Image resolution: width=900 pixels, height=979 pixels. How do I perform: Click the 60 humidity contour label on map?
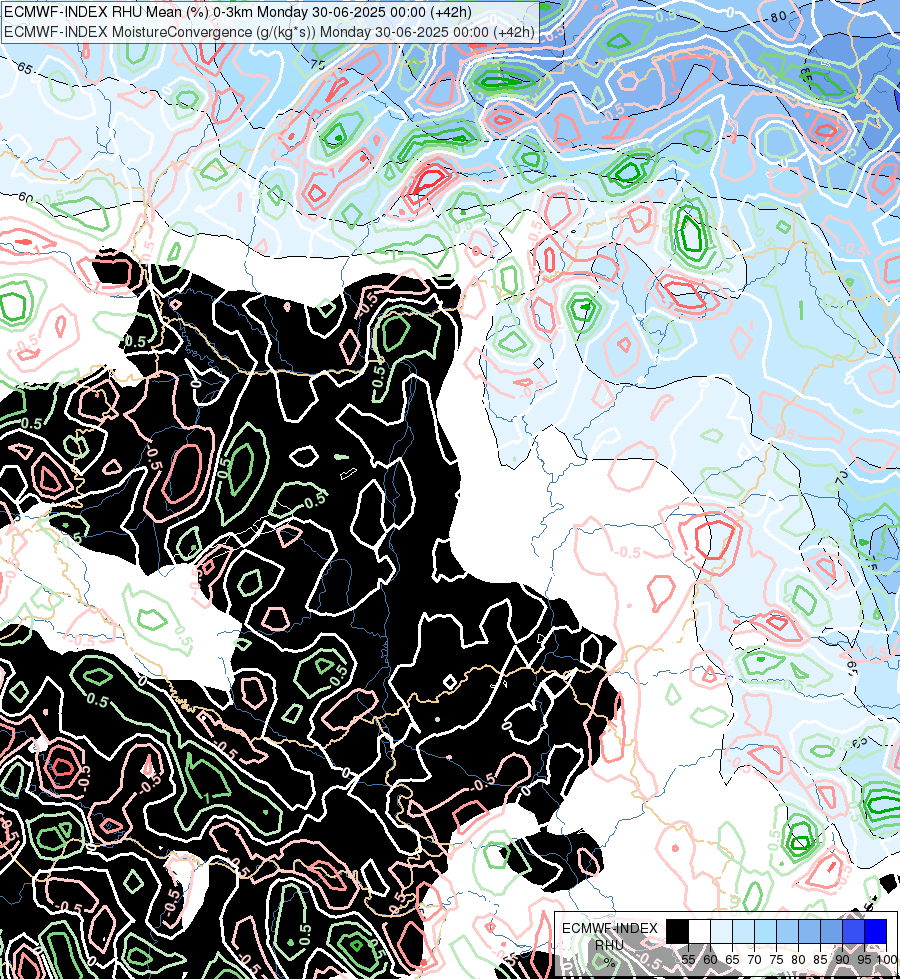26,198
